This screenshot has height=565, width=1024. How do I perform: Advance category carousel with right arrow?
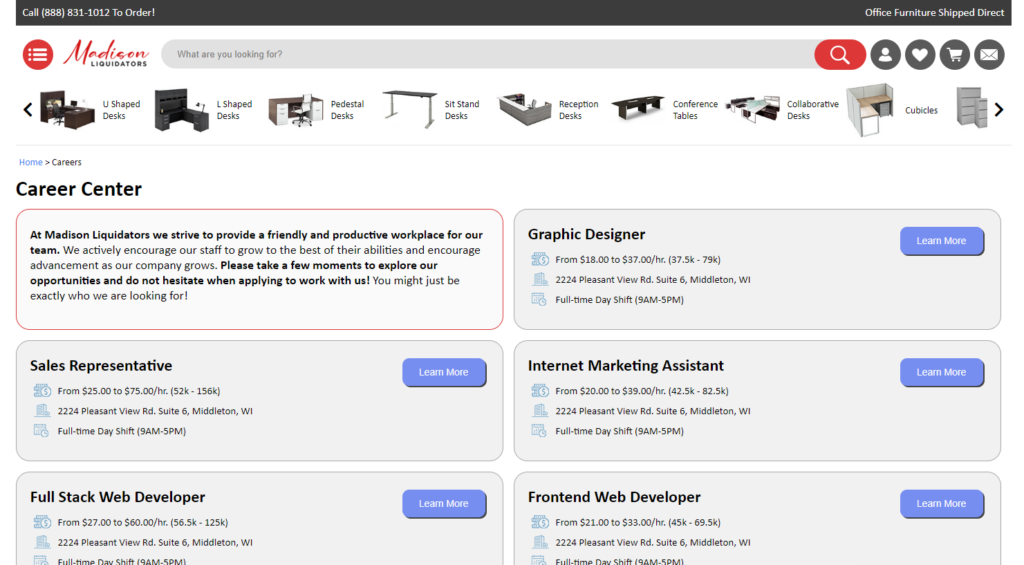(998, 110)
